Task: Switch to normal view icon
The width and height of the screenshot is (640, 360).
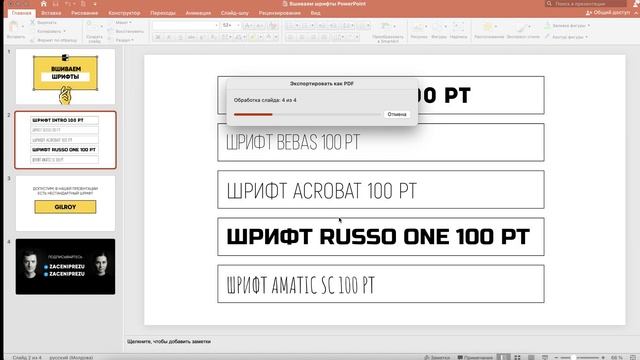Action: (504, 357)
